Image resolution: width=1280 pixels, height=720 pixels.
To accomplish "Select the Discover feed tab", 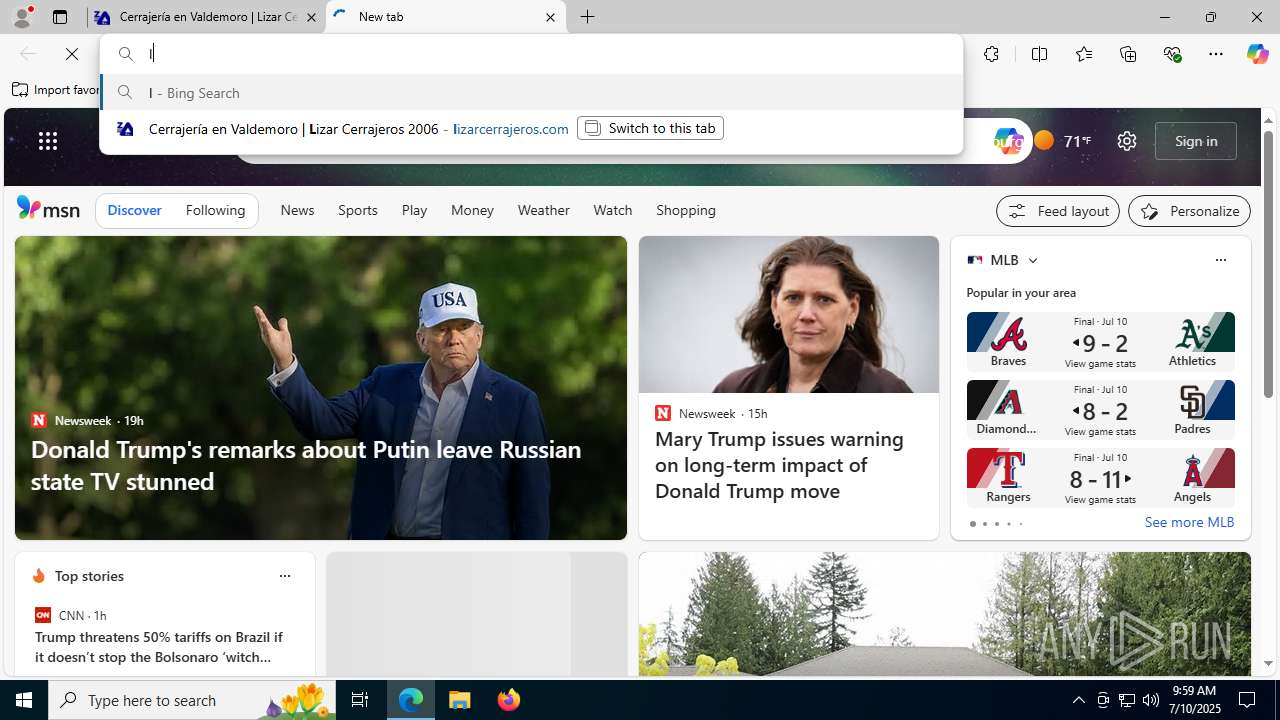I will point(134,211).
